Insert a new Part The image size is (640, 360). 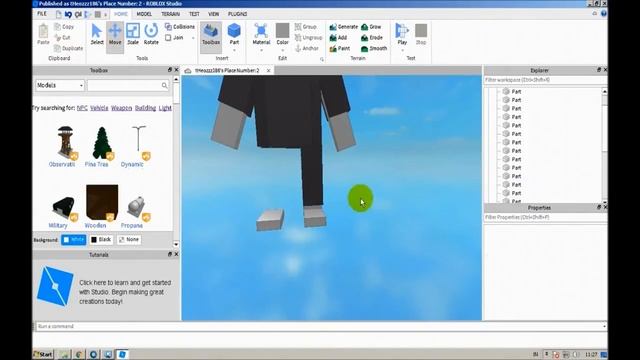coord(234,33)
